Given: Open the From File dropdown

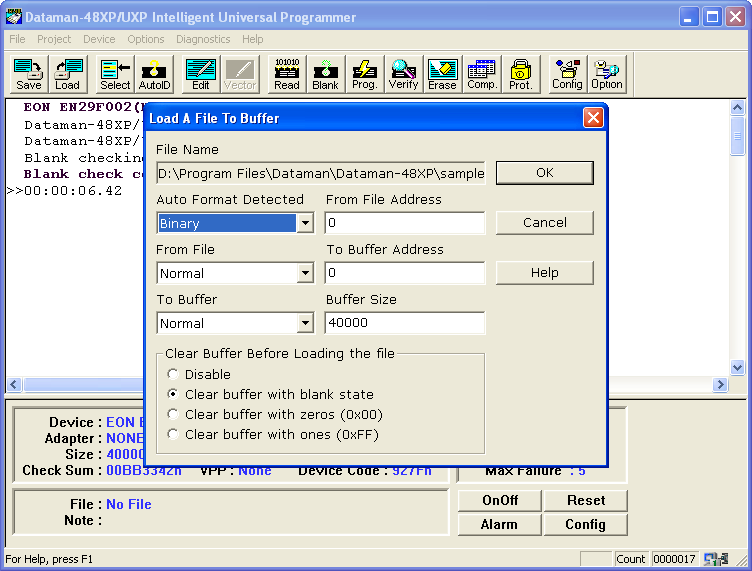Looking at the screenshot, I should coord(305,273).
